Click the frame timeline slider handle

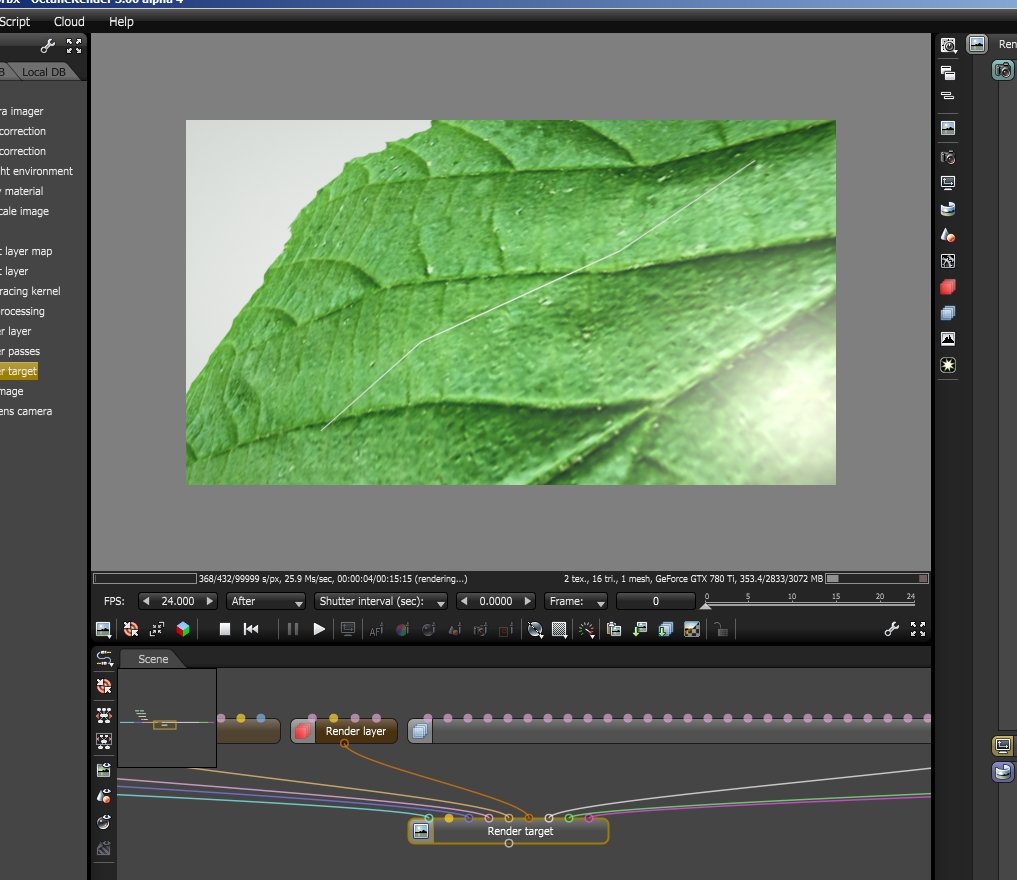pyautogui.click(x=705, y=606)
